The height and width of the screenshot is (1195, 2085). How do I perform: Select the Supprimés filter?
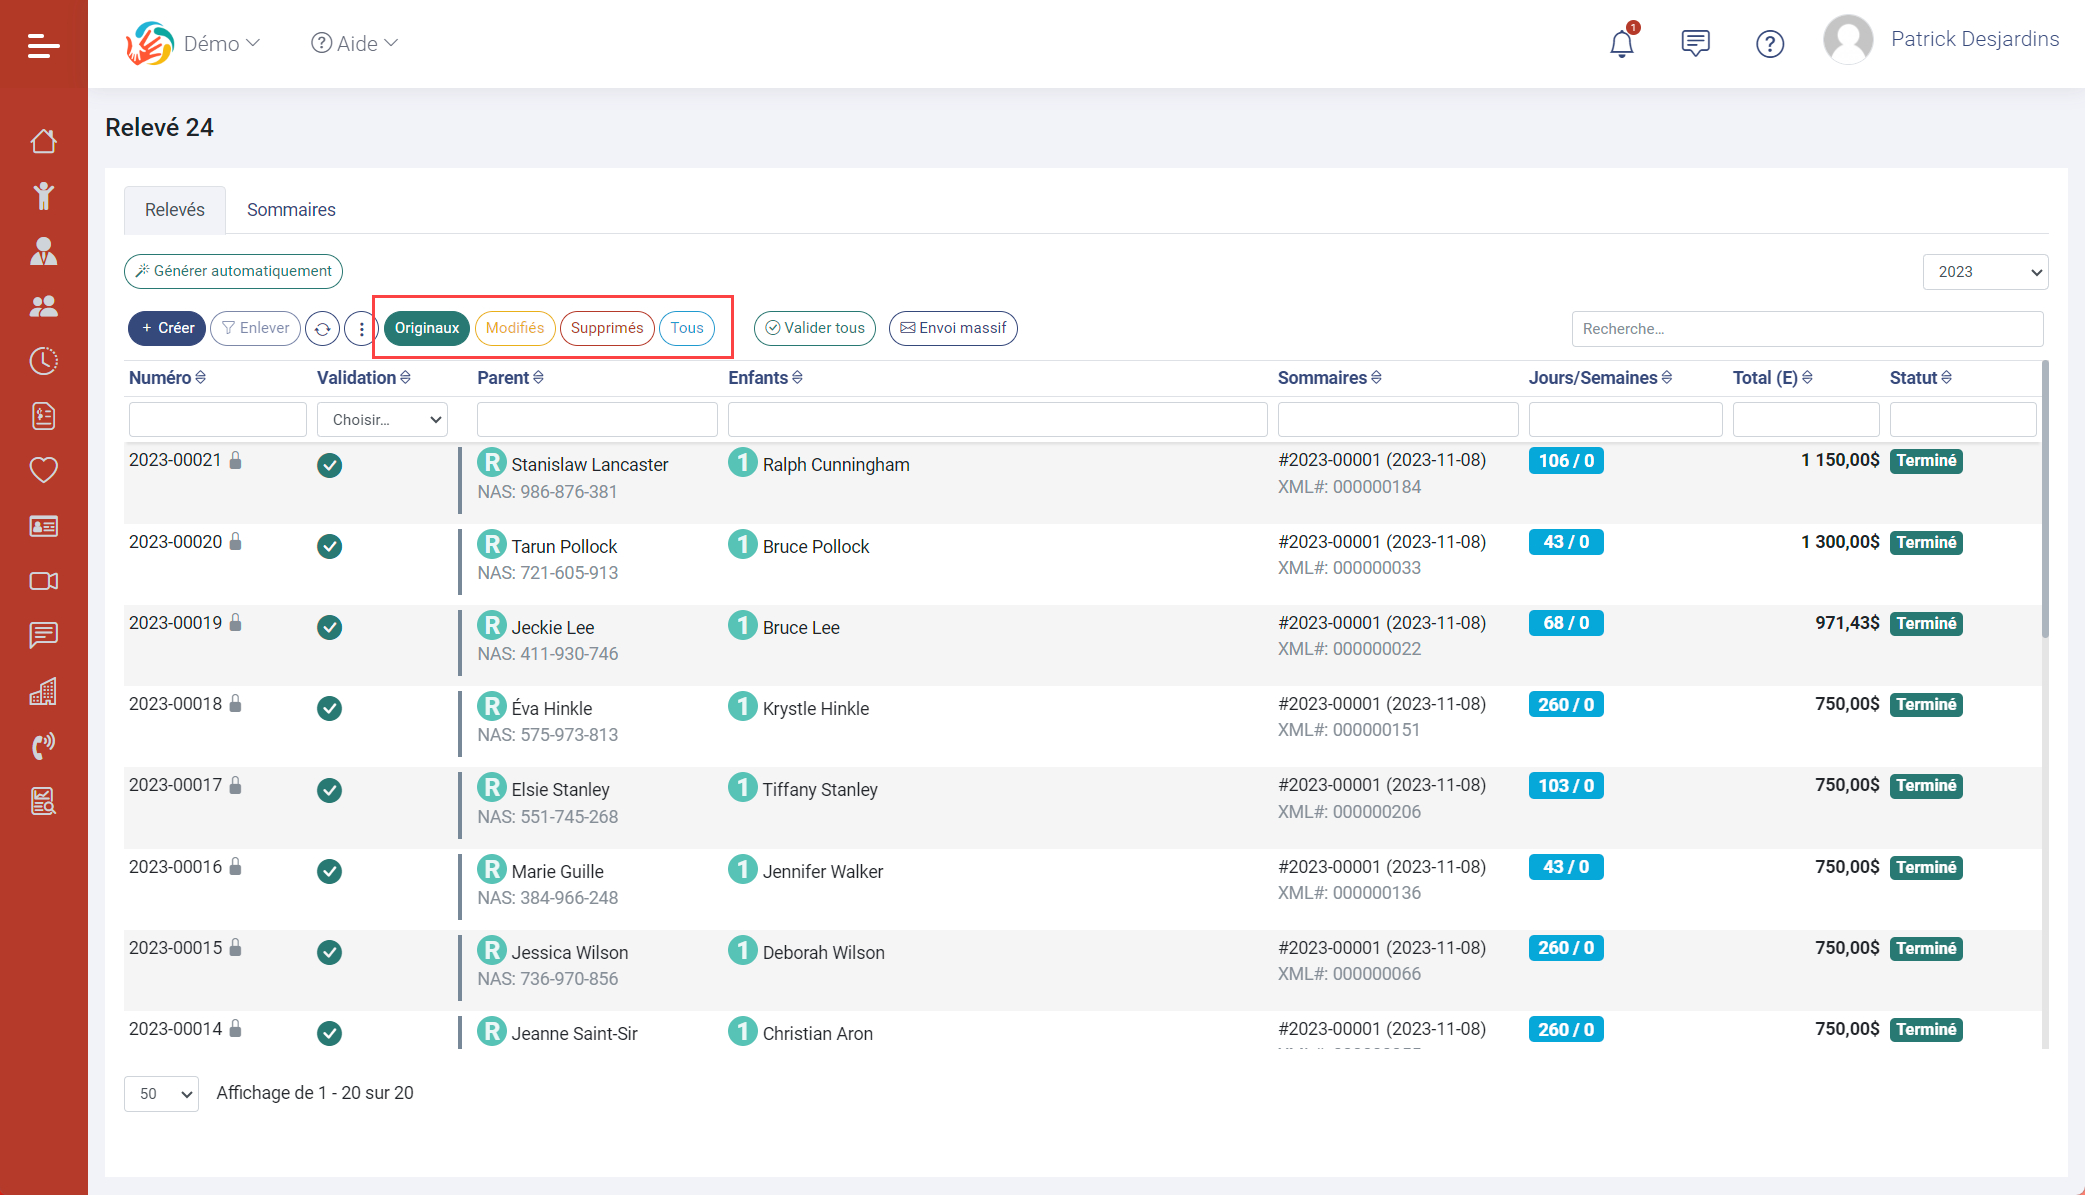(607, 328)
